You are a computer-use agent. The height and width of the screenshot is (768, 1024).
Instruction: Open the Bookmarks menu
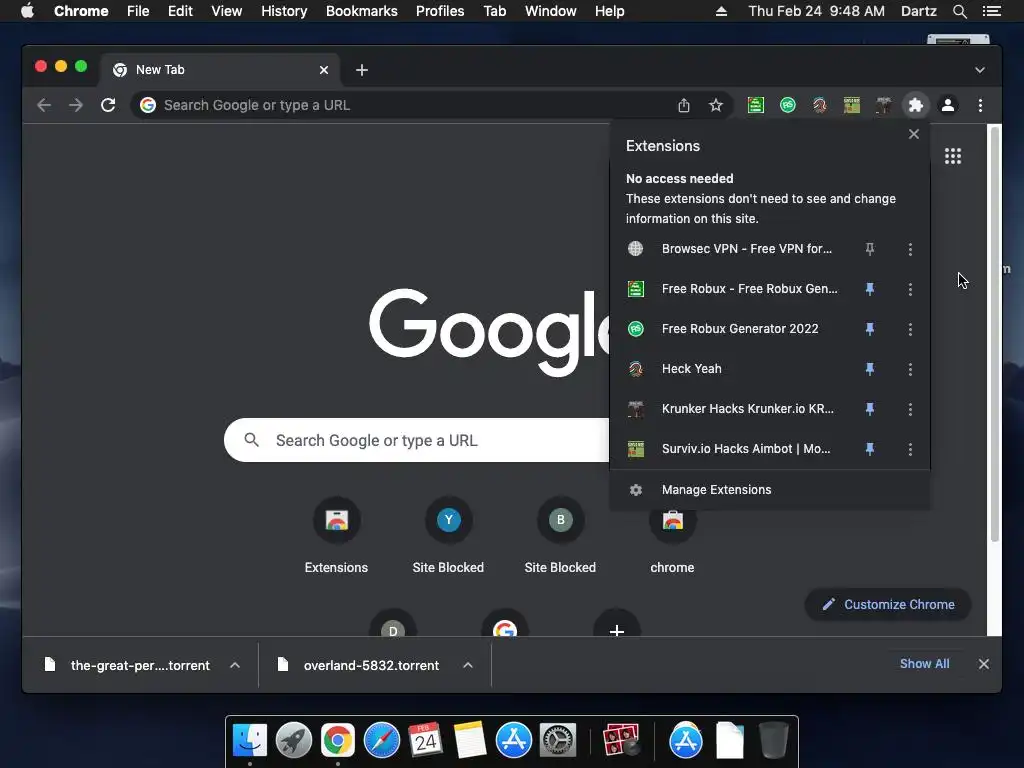pos(361,11)
